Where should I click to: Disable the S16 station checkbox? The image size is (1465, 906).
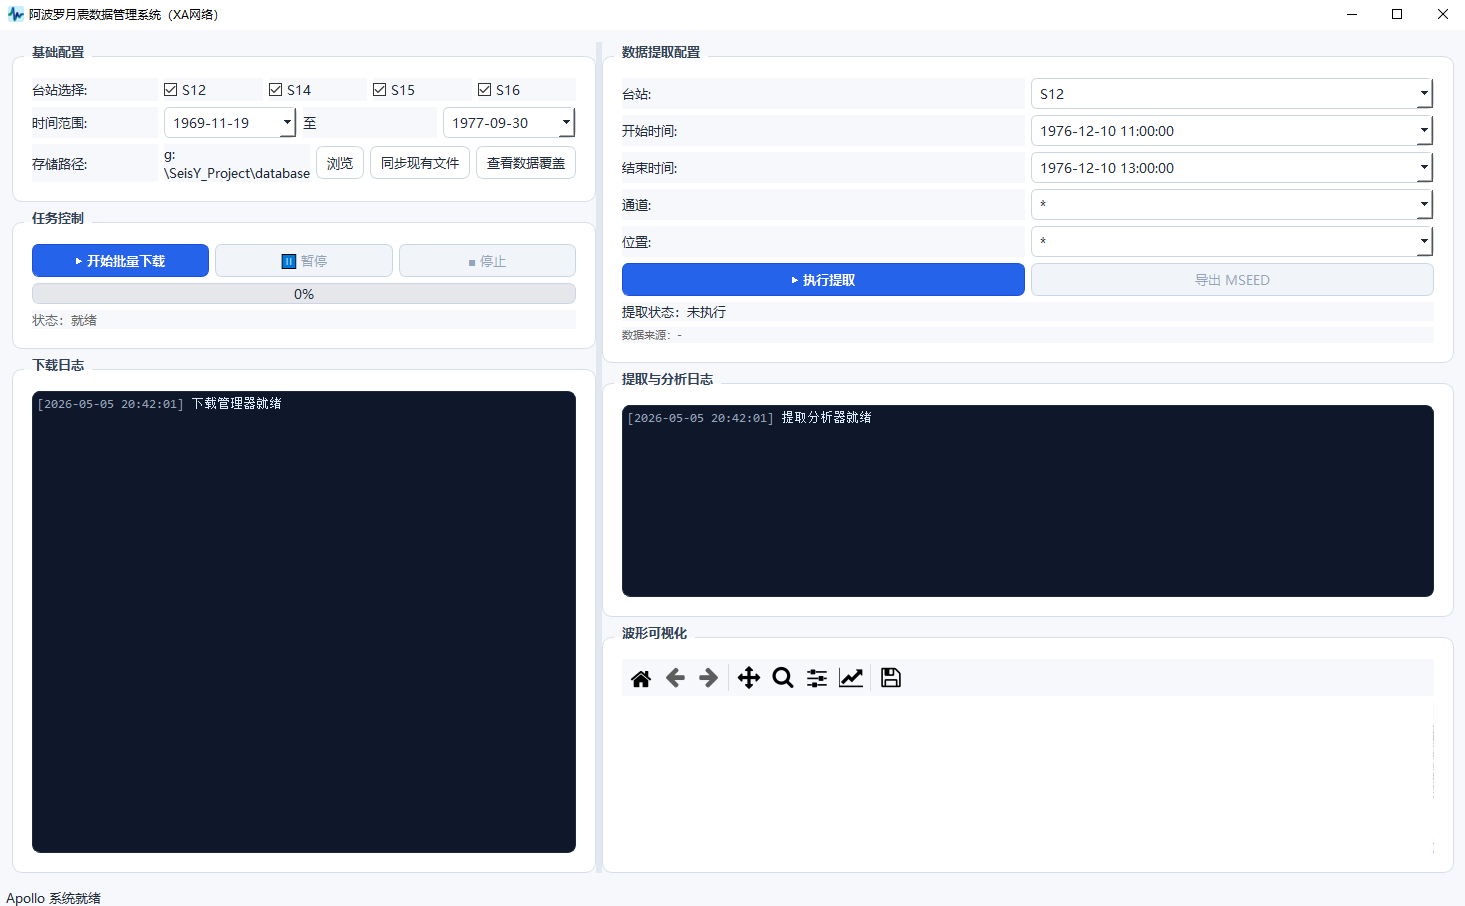click(485, 90)
